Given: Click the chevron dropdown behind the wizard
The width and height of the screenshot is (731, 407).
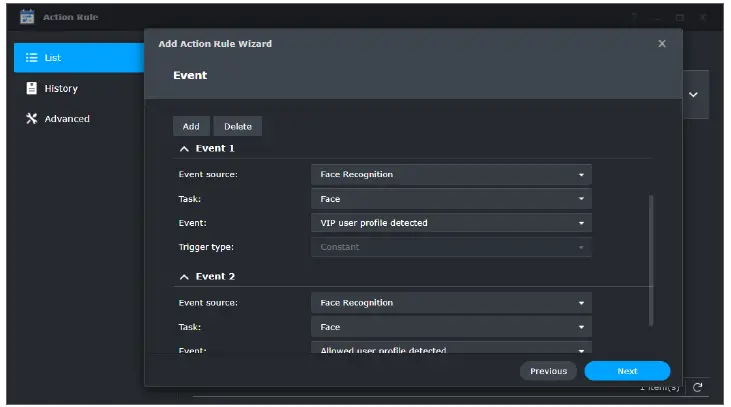Looking at the screenshot, I should [693, 94].
